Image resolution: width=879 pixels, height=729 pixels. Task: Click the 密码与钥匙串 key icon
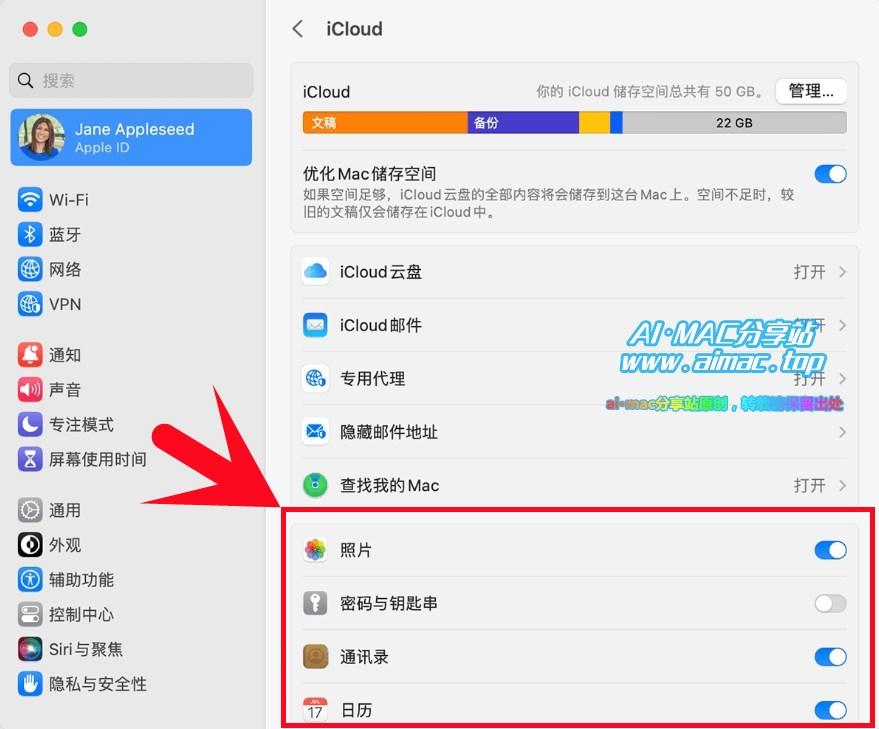coord(315,603)
